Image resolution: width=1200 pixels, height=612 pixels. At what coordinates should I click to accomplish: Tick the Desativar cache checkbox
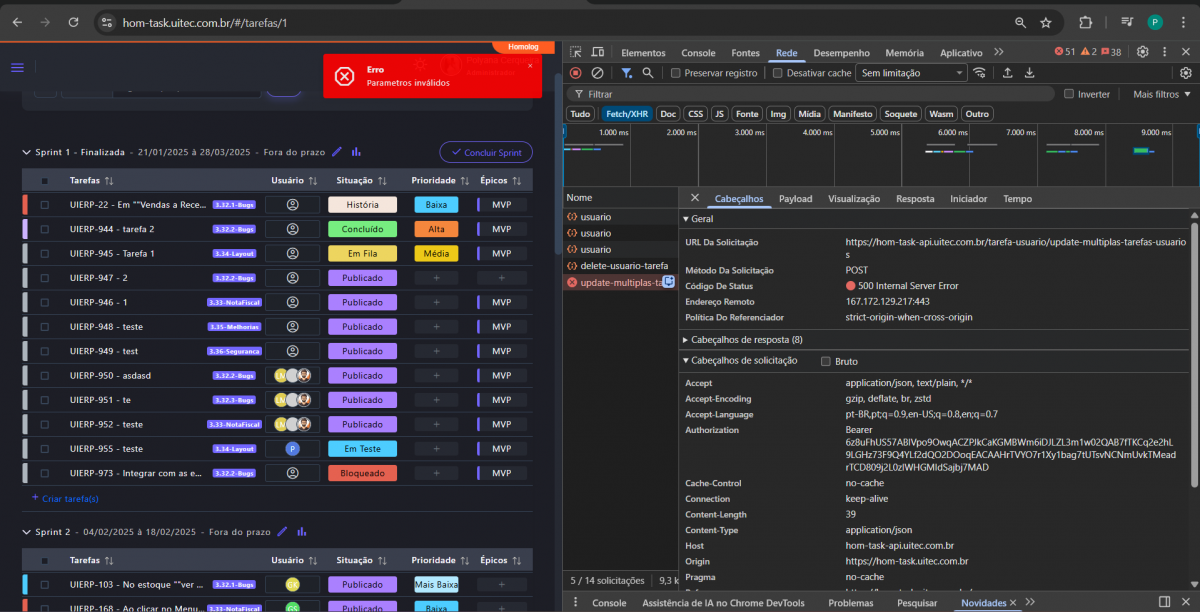pyautogui.click(x=778, y=73)
